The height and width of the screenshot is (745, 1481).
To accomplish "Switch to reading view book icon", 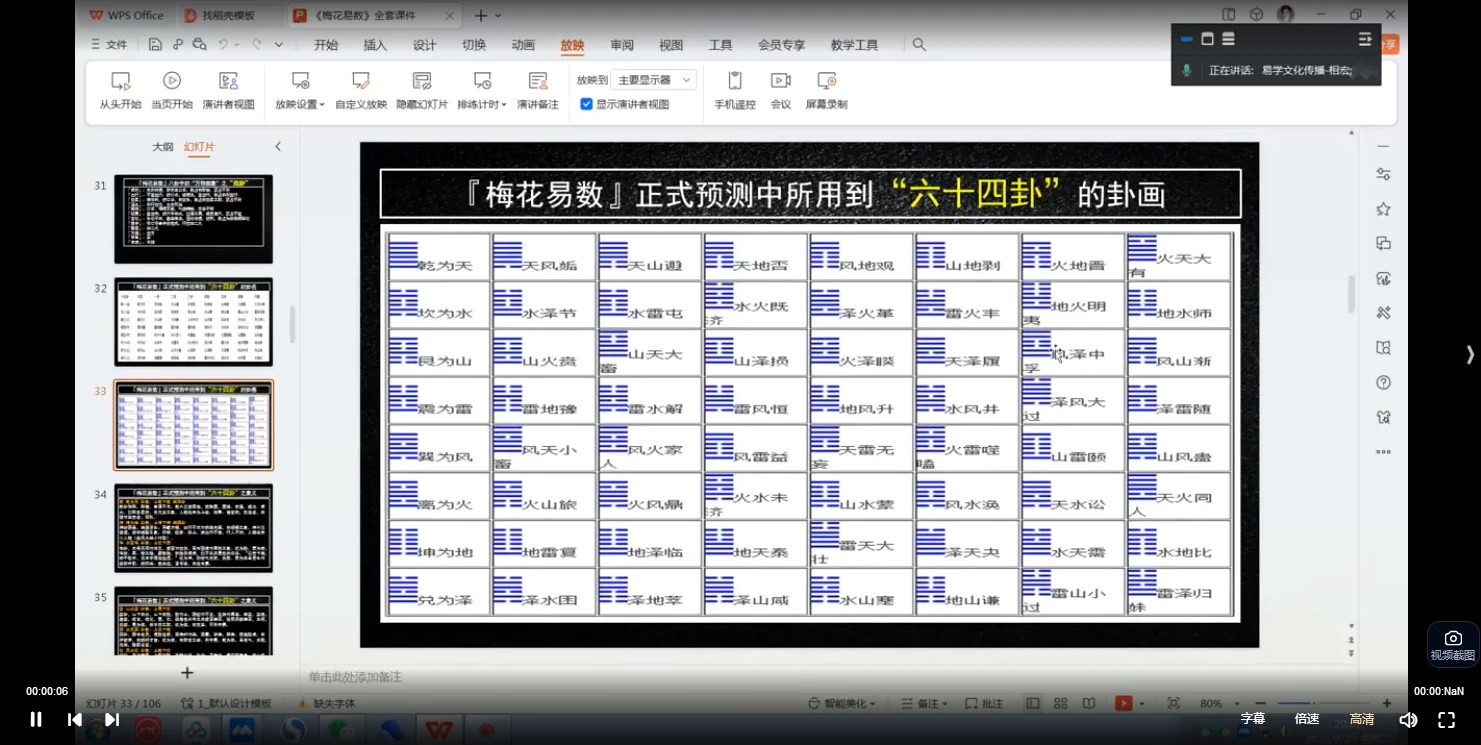I will click(x=1089, y=703).
